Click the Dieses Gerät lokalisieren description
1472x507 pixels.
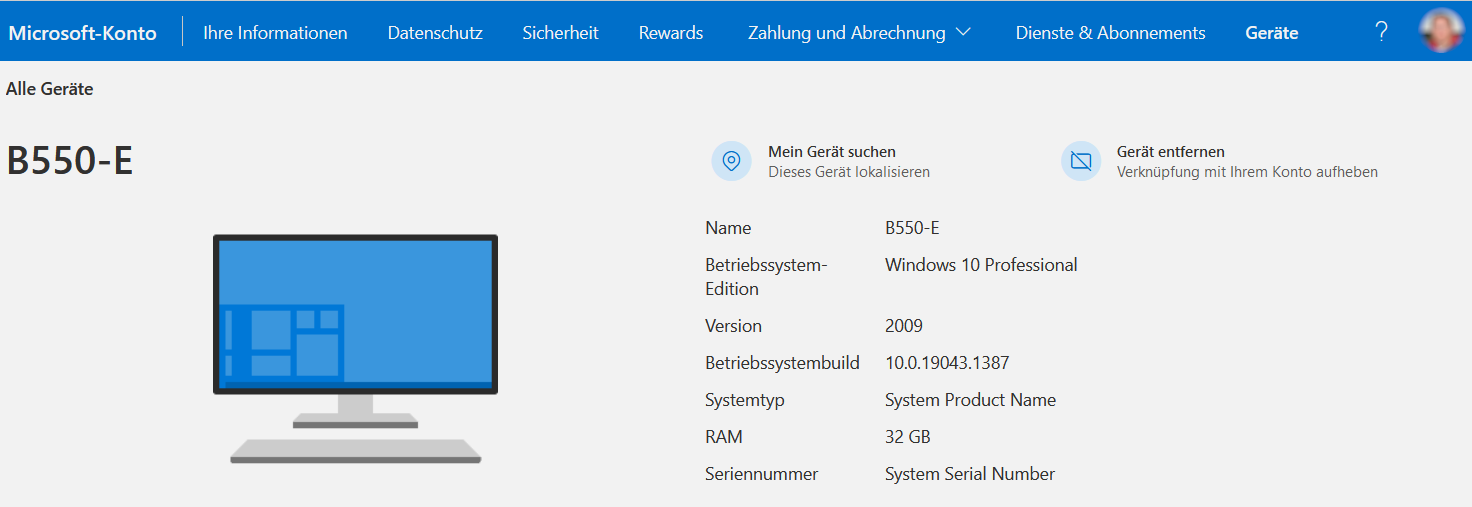tap(849, 172)
